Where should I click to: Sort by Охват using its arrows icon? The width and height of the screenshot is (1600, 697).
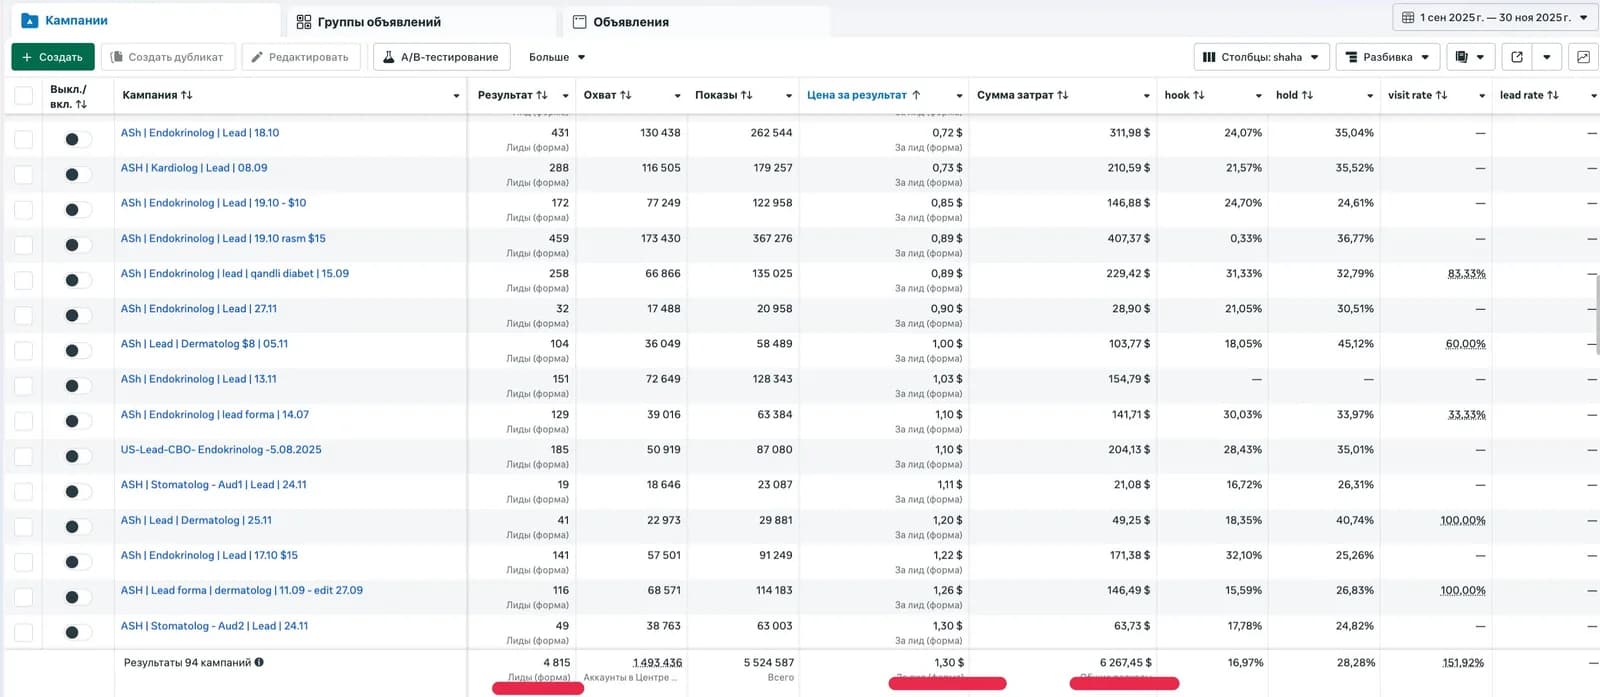point(626,95)
